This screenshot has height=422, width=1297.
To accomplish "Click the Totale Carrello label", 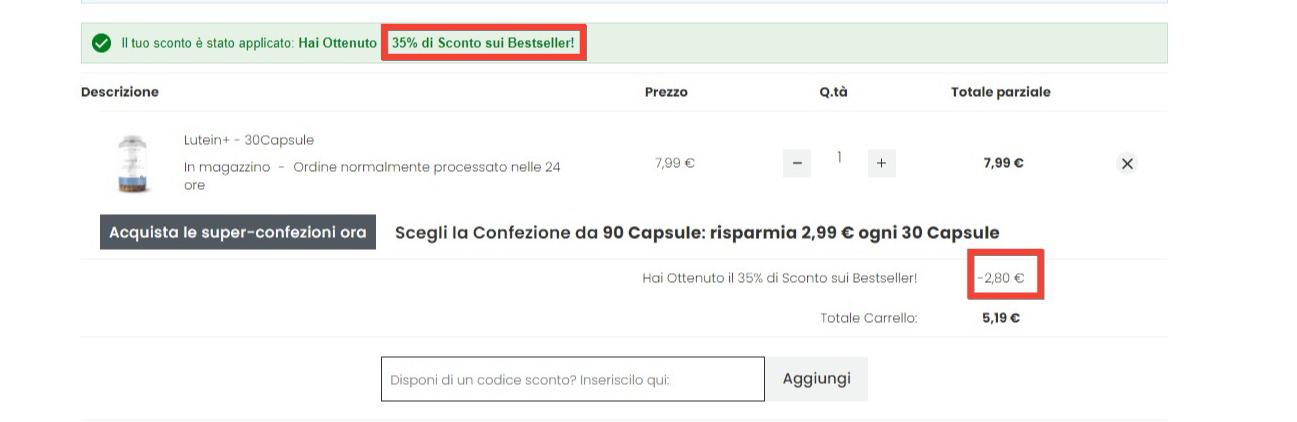I will pos(868,318).
